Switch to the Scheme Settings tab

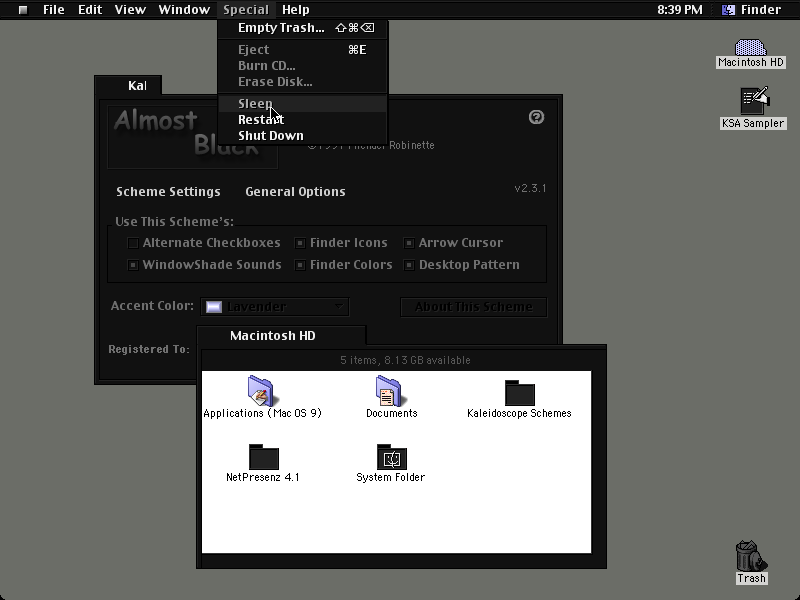click(168, 192)
